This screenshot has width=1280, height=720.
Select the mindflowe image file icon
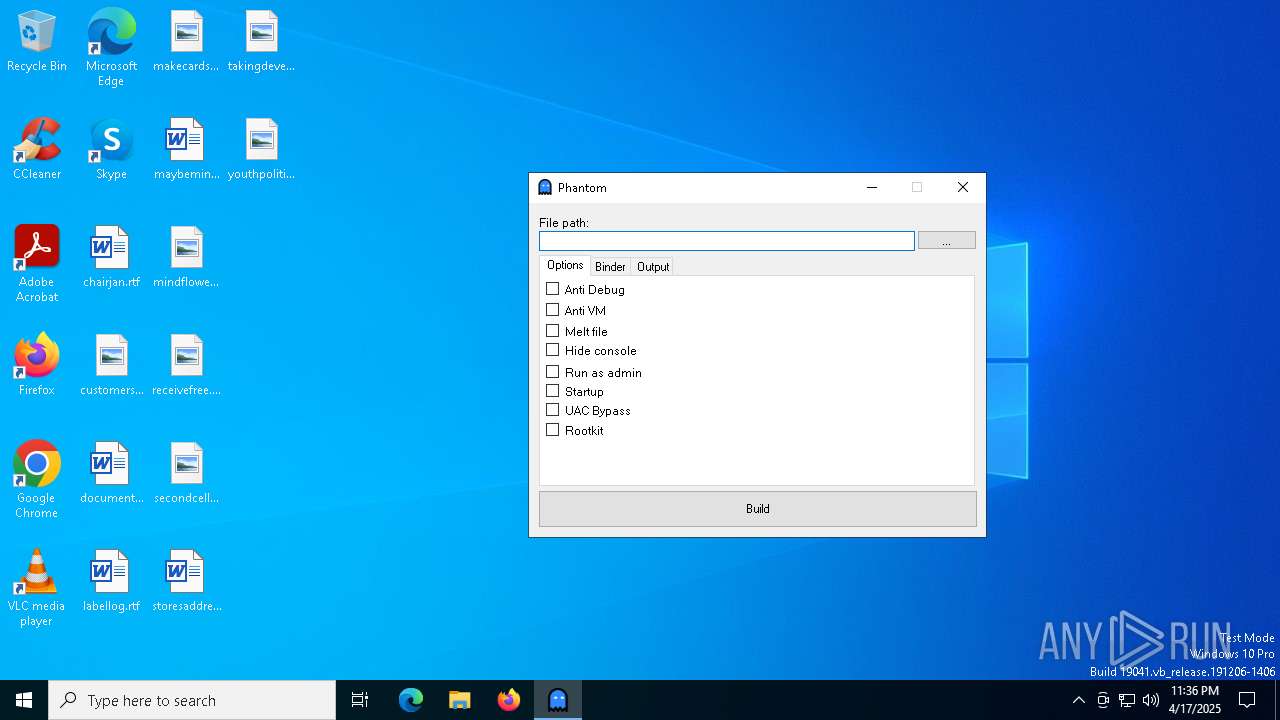pos(186,258)
